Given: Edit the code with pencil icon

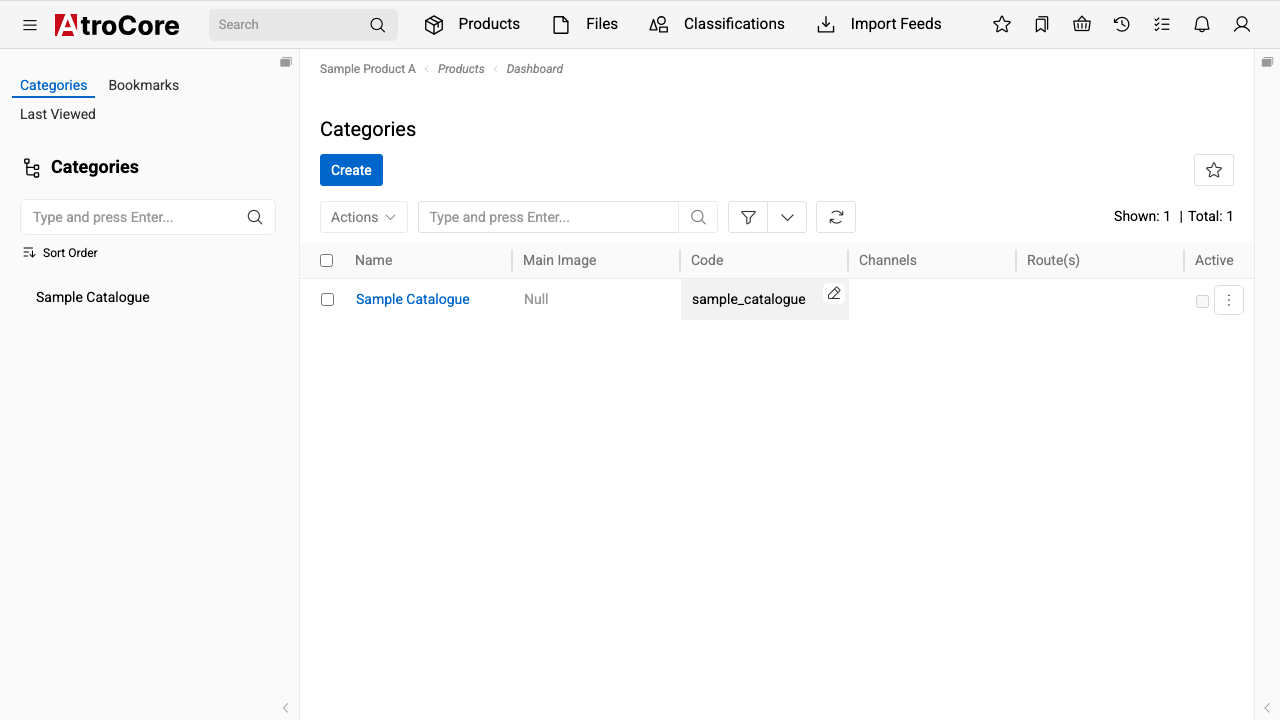Looking at the screenshot, I should pyautogui.click(x=834, y=293).
